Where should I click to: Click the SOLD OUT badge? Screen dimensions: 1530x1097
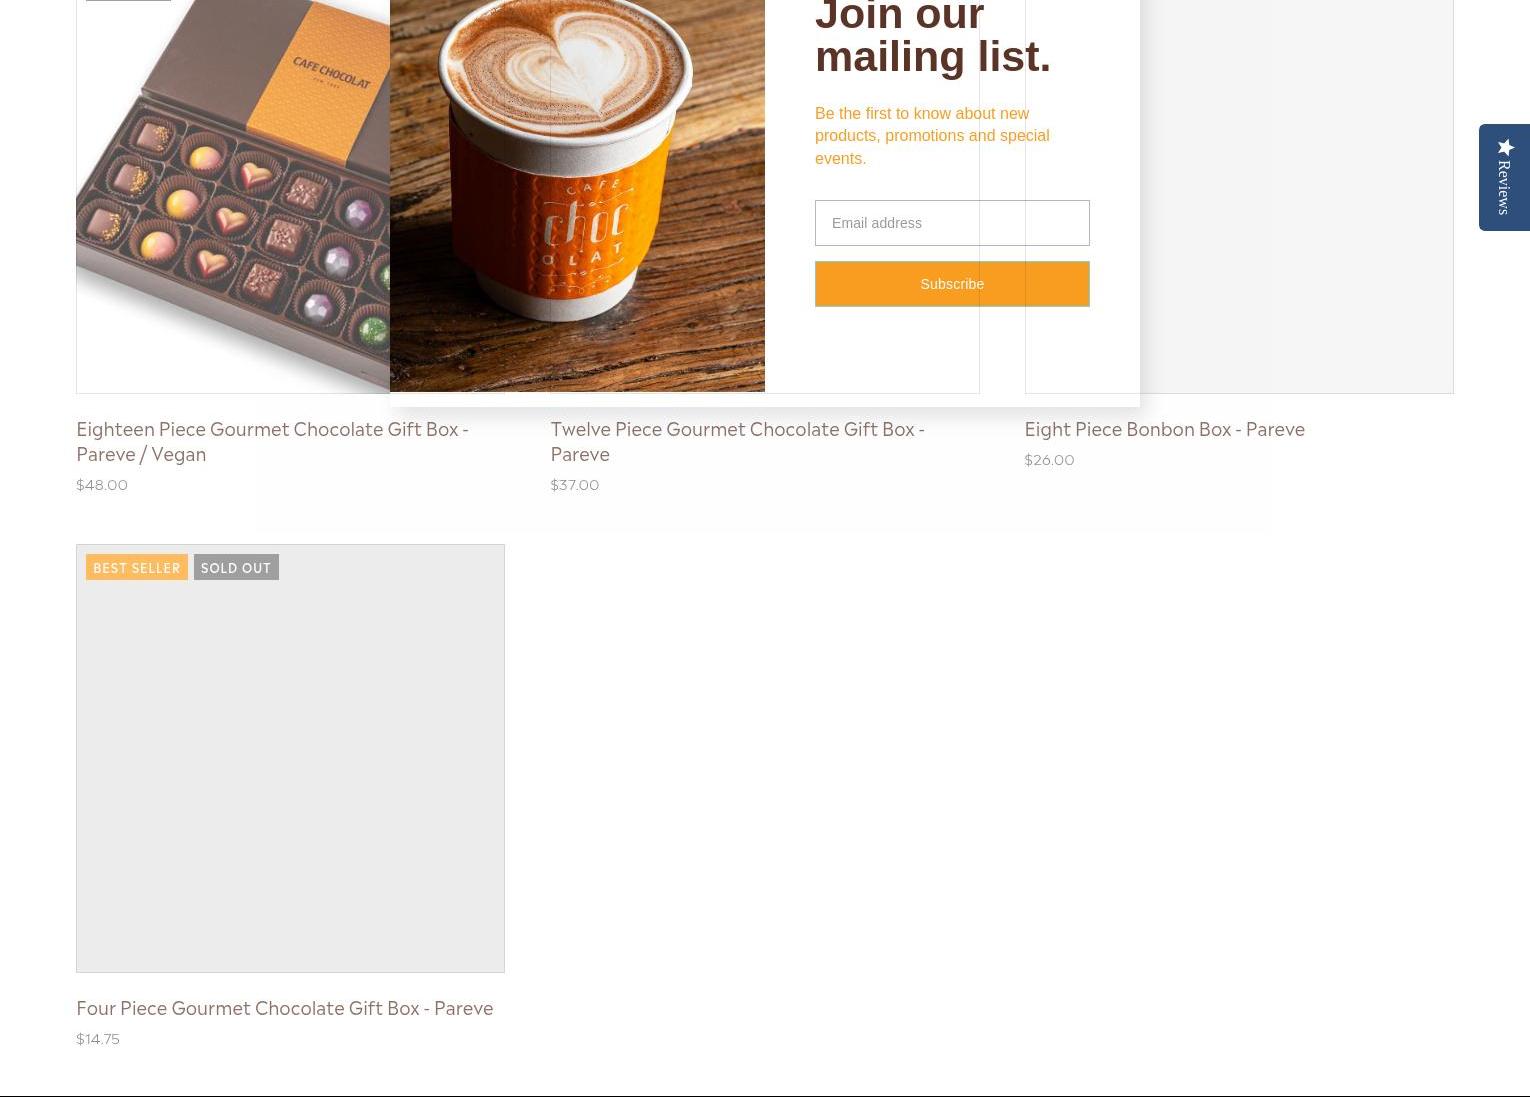tap(236, 567)
